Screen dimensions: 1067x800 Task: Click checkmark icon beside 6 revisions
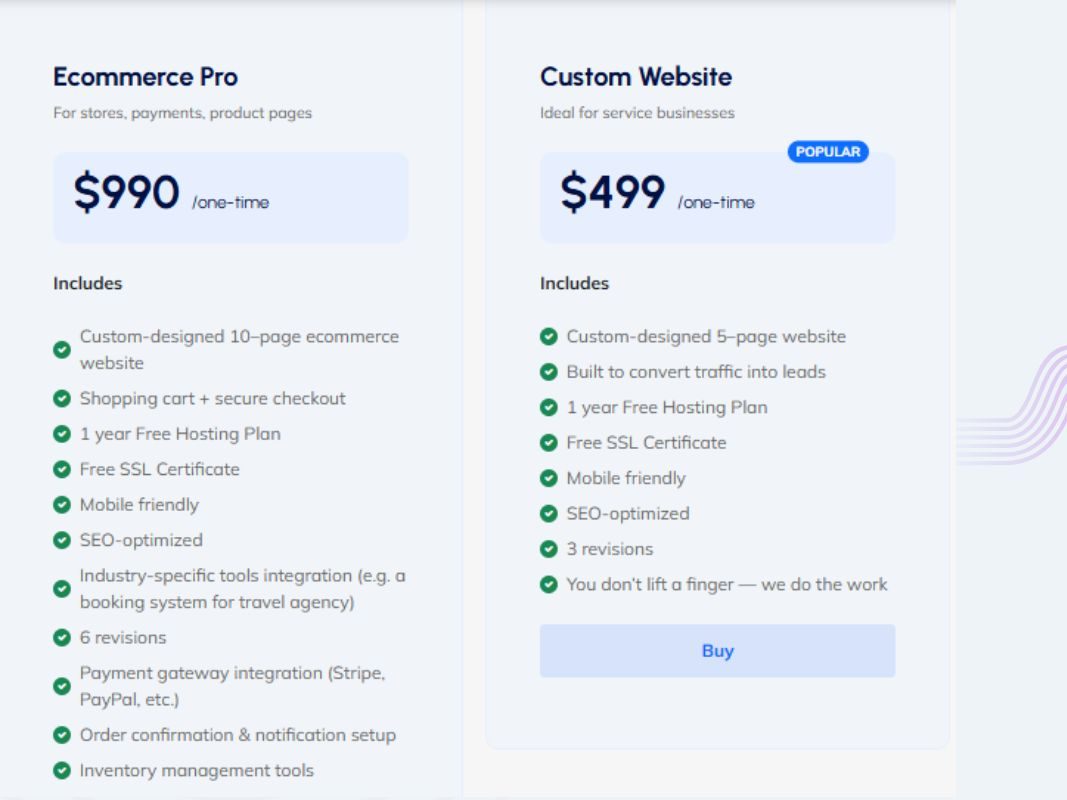(62, 637)
